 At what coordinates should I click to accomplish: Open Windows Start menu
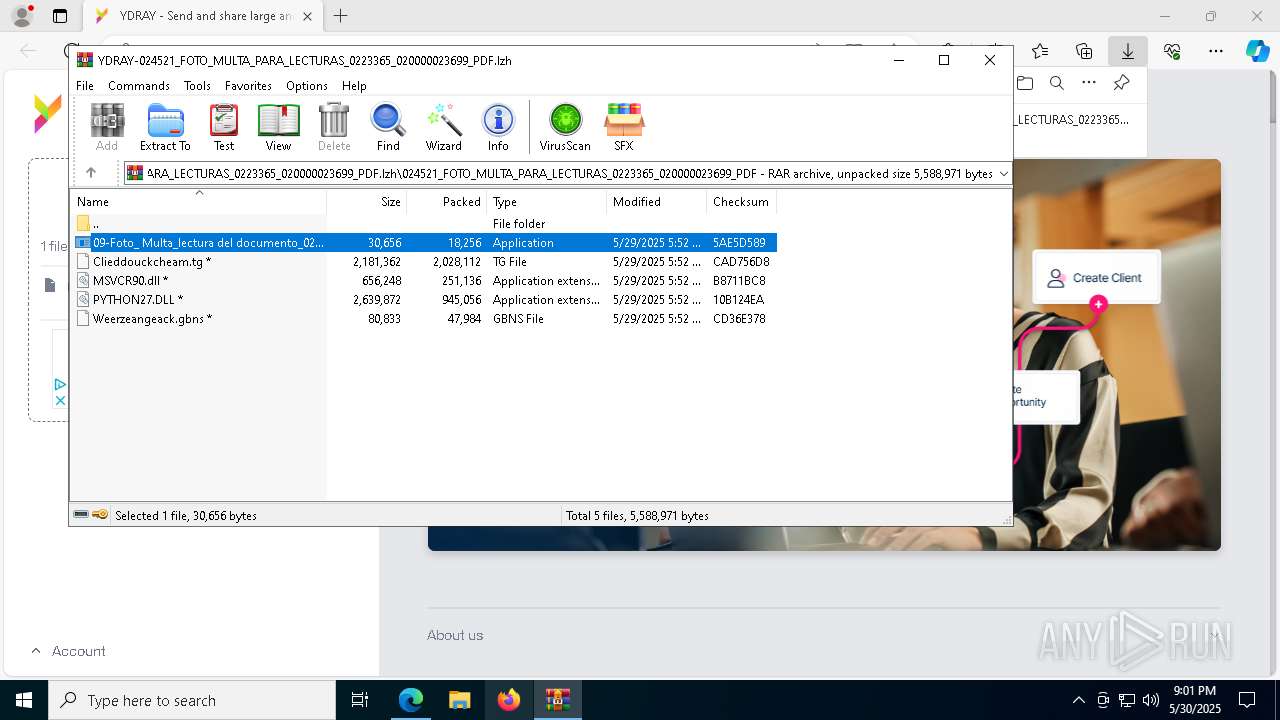click(x=24, y=700)
